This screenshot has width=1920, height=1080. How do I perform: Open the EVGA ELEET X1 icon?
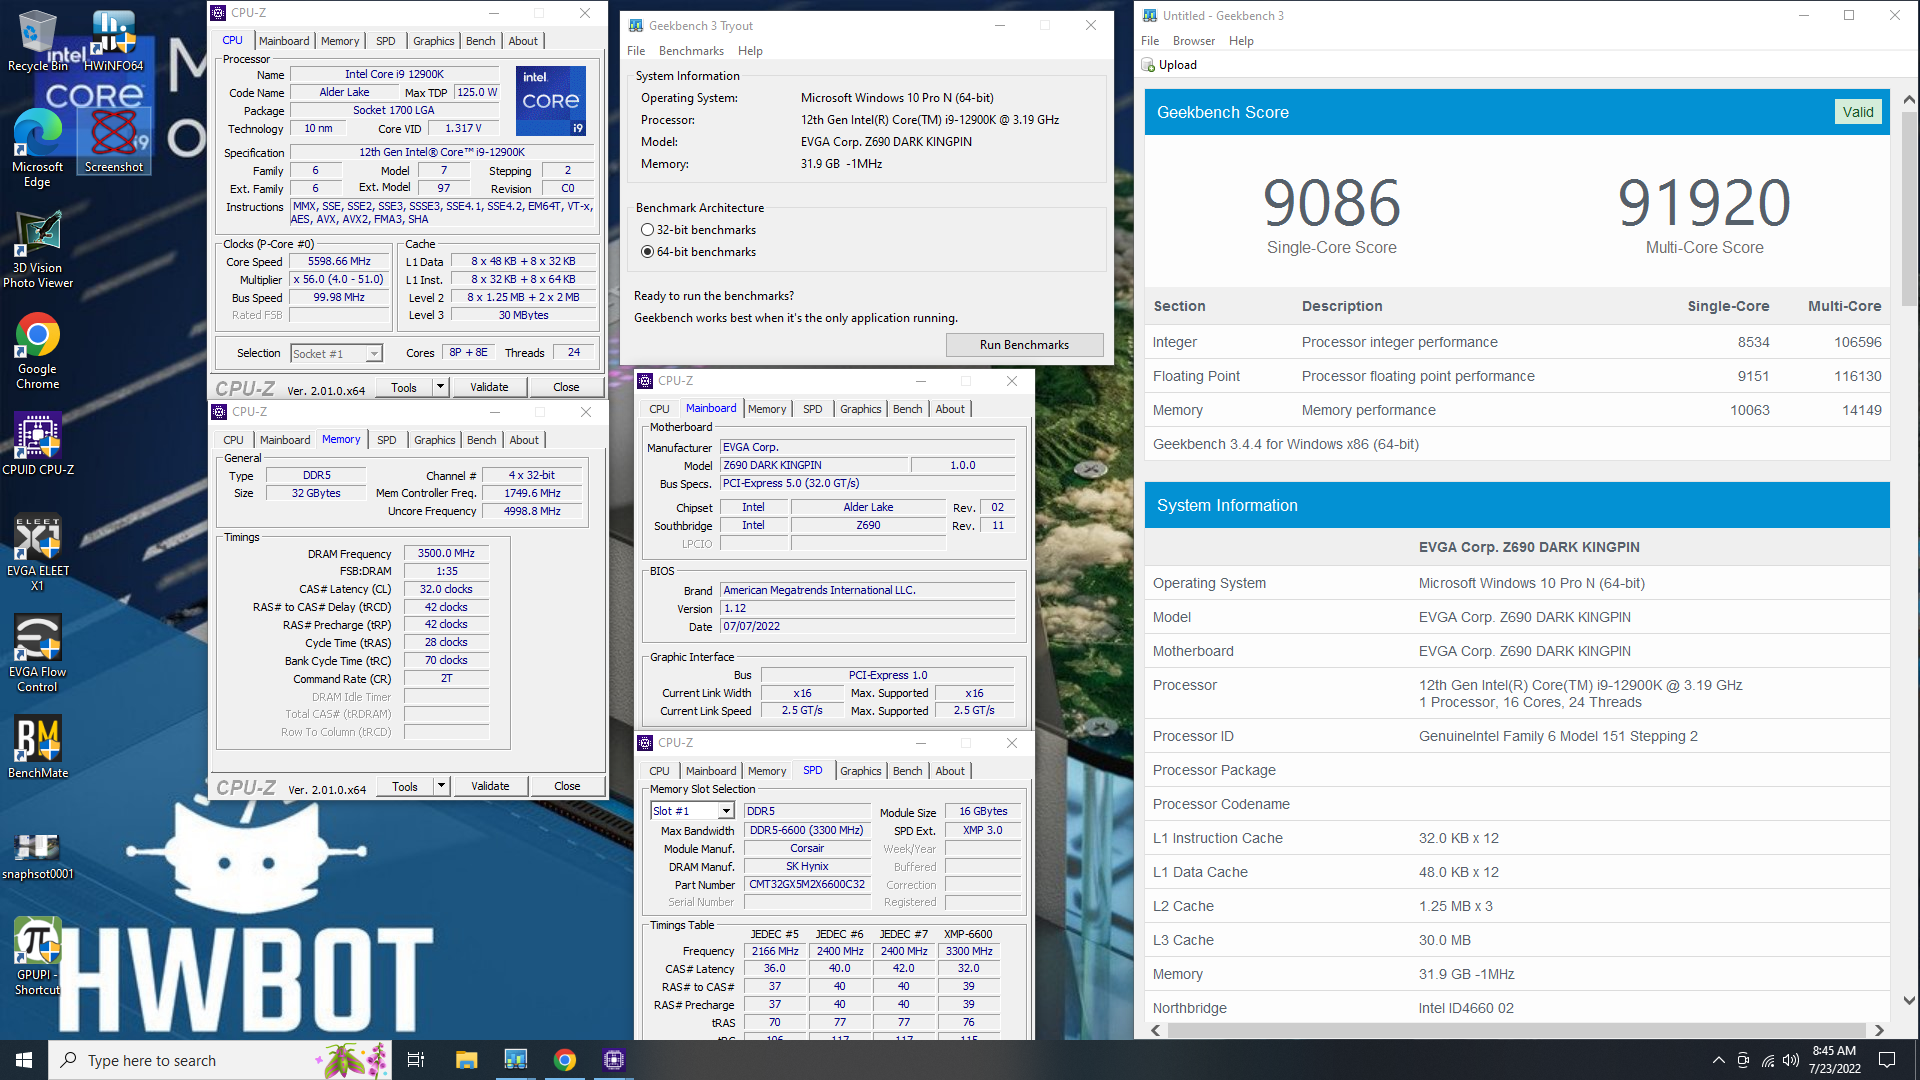(x=38, y=552)
